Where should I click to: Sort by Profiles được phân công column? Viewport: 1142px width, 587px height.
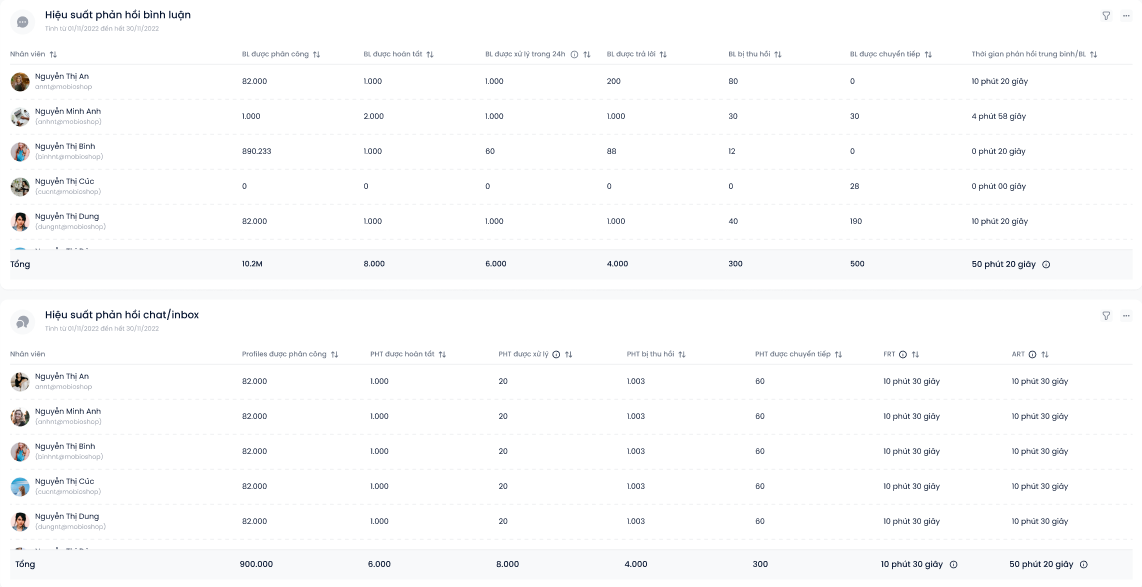pos(335,354)
